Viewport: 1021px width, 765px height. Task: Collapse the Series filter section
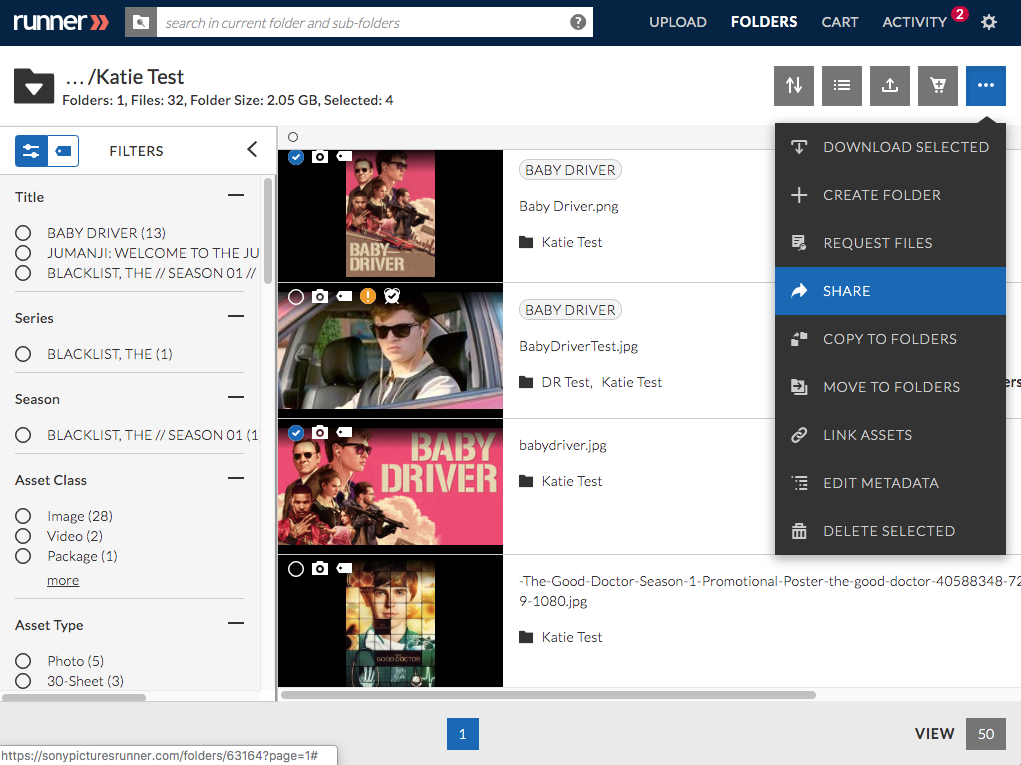[x=236, y=316]
